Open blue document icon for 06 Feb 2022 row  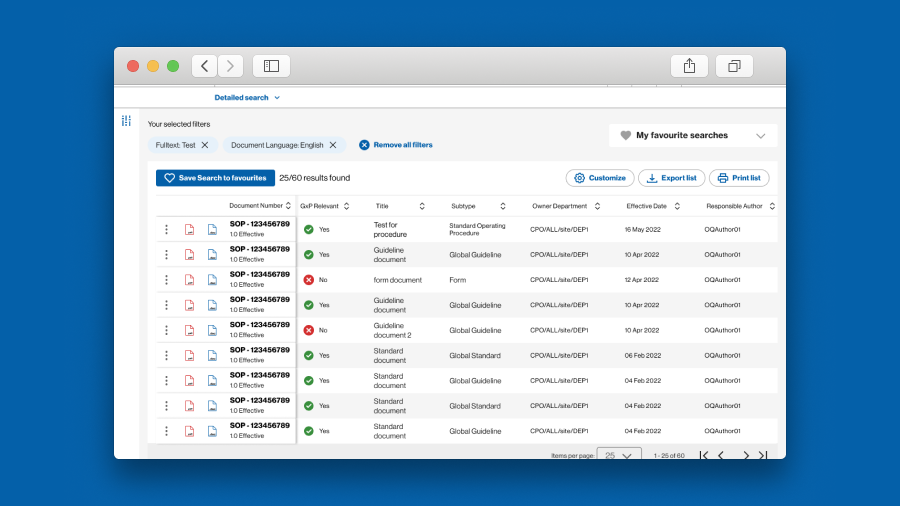coord(212,356)
